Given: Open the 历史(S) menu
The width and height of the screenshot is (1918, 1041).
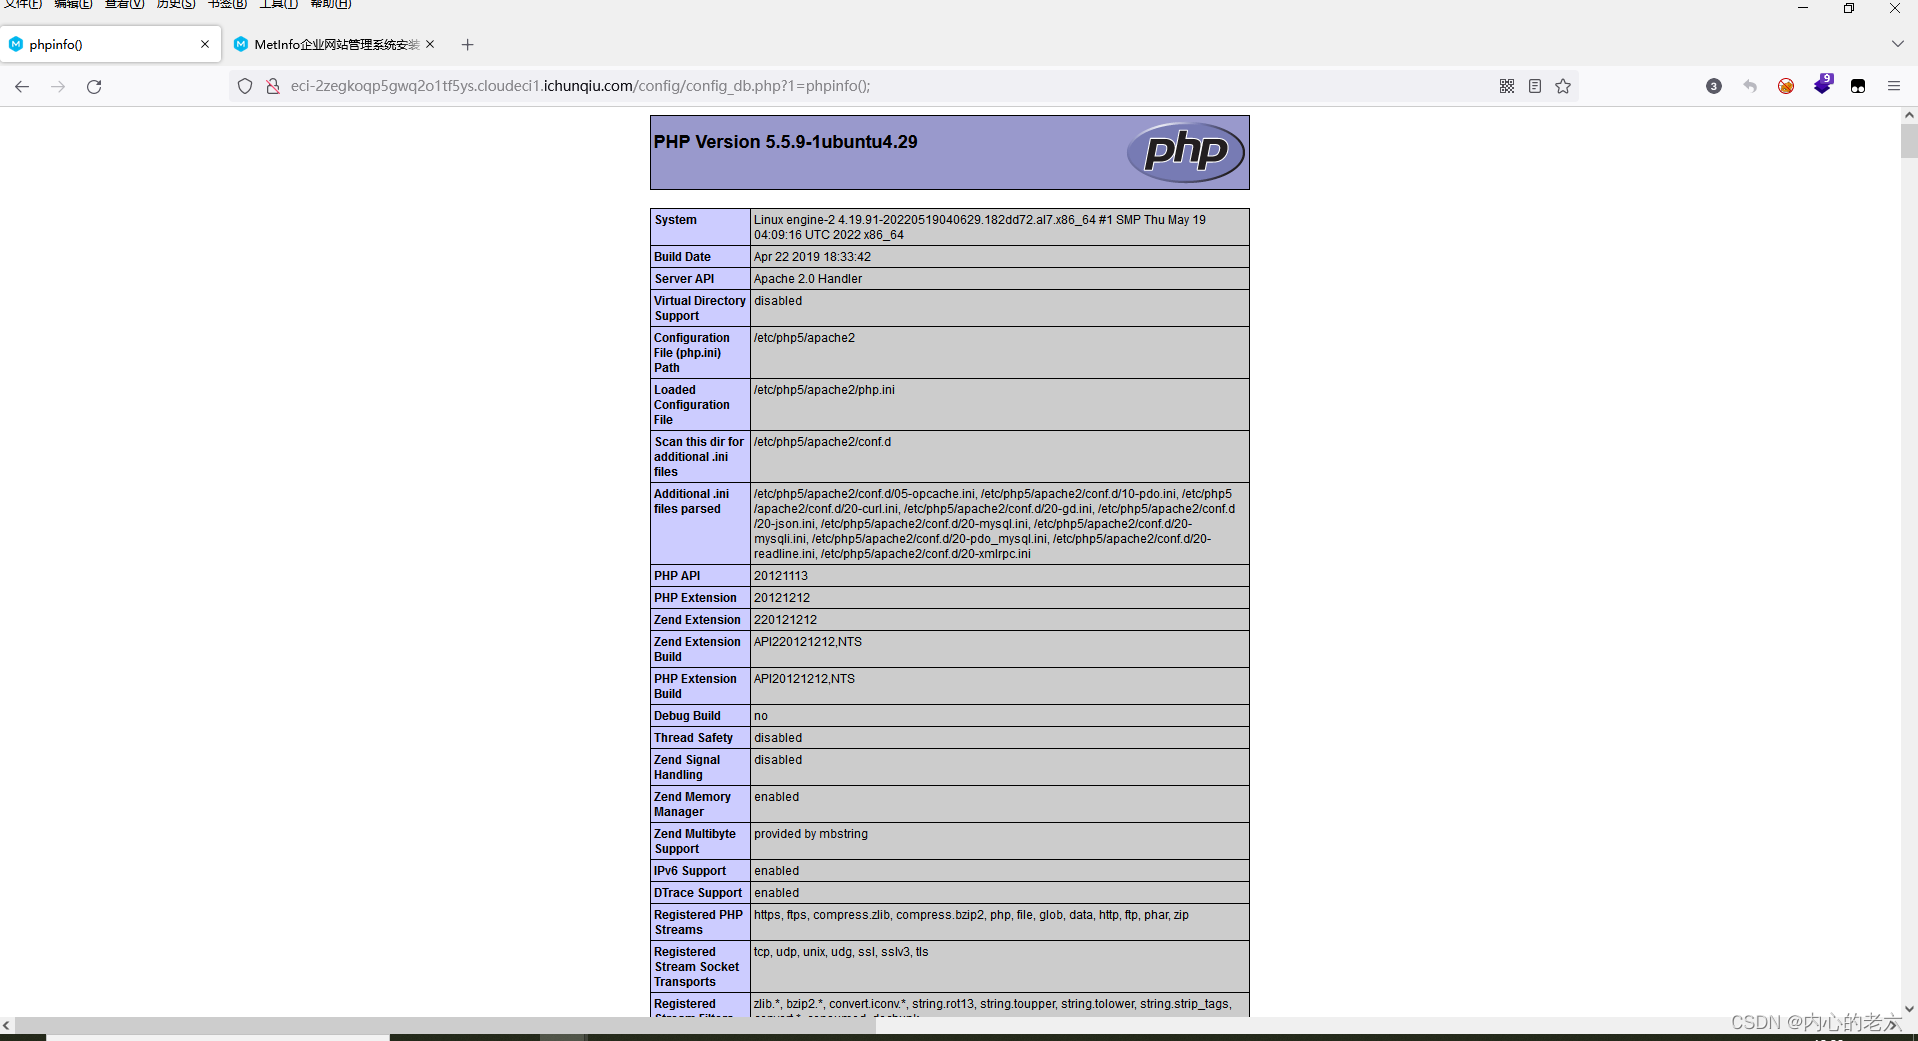Looking at the screenshot, I should (x=176, y=4).
